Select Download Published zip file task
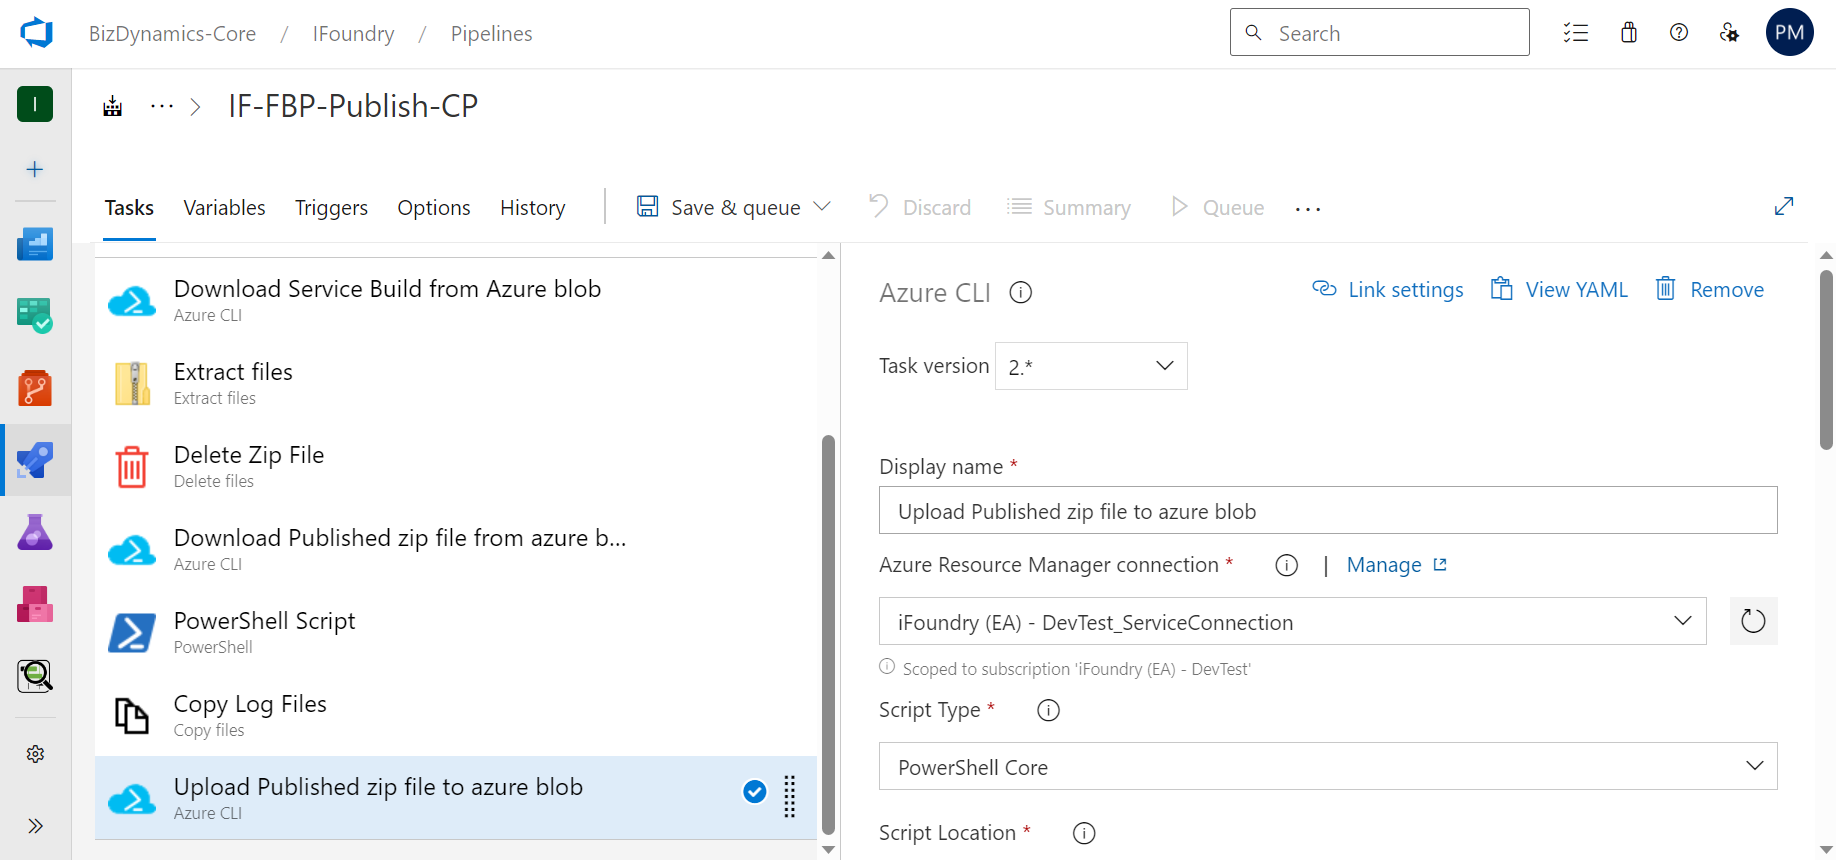1836x860 pixels. (456, 549)
